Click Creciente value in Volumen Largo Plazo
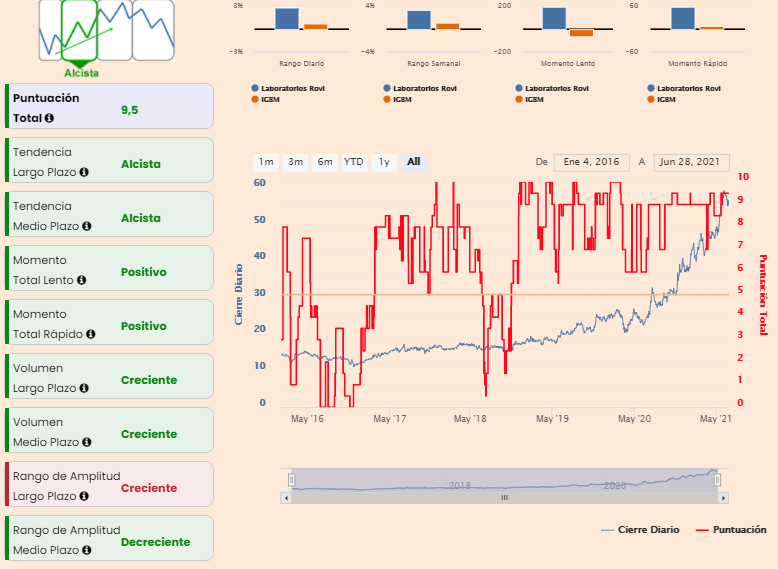Image resolution: width=778 pixels, height=569 pixels. pos(149,380)
